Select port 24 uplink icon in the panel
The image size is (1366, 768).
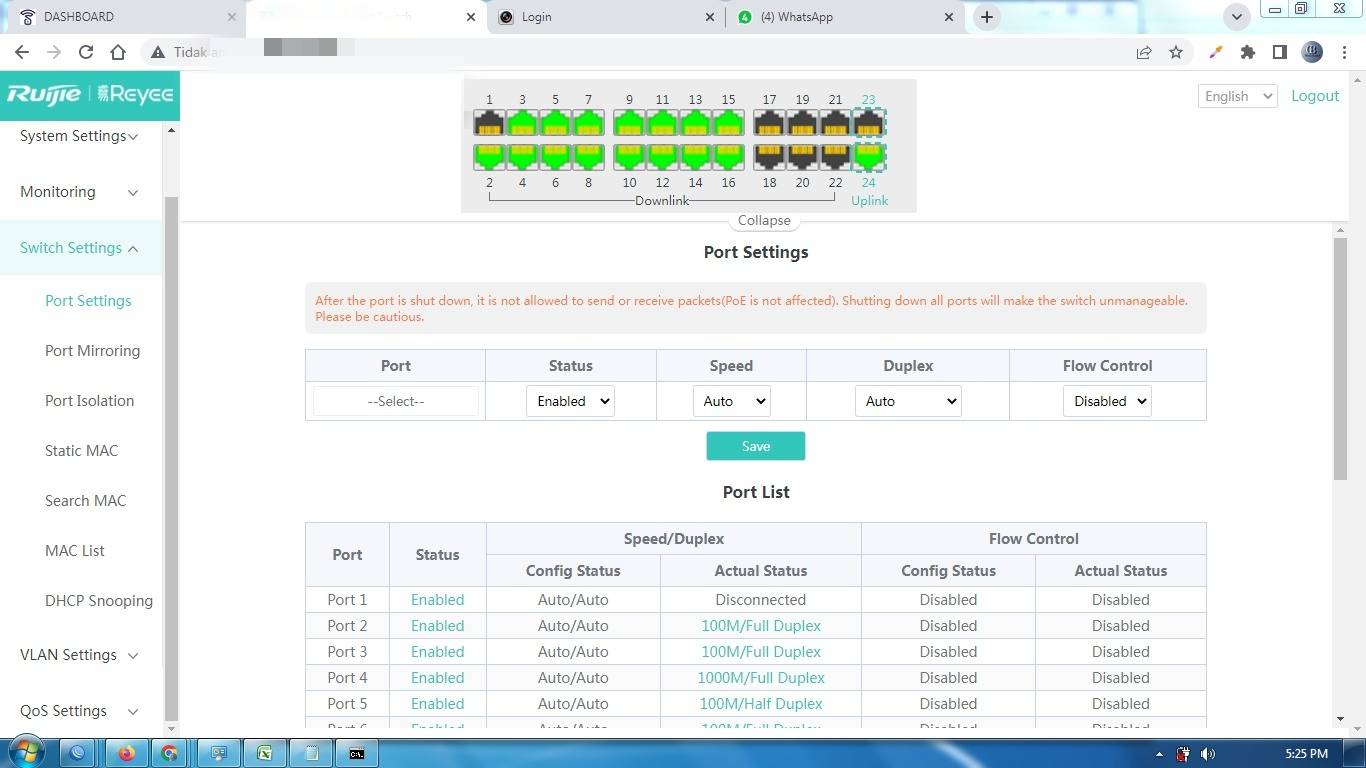tap(868, 157)
